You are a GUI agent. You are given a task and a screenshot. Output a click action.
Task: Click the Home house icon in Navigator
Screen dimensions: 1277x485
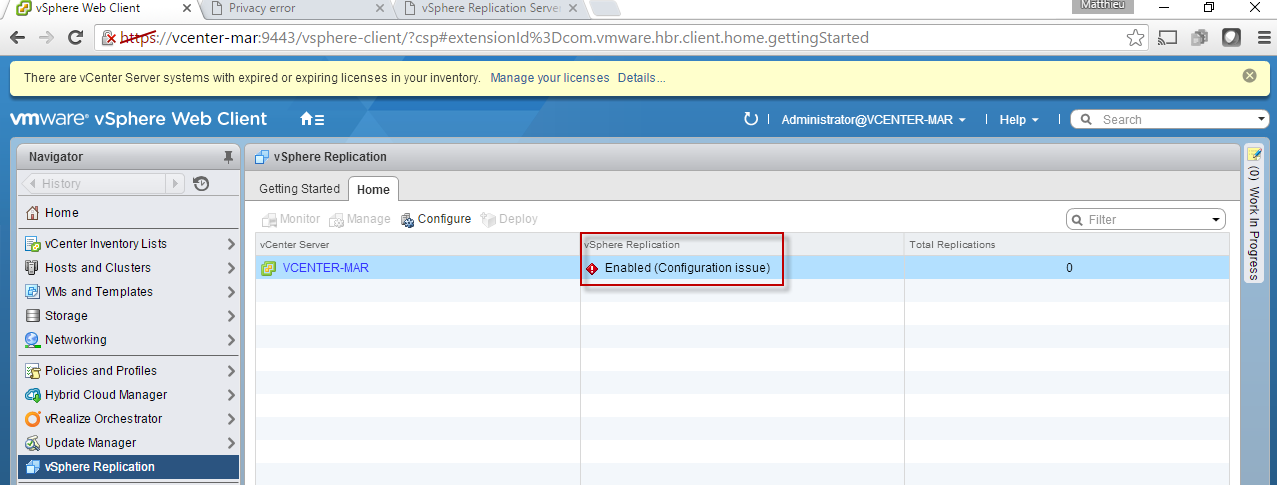[x=33, y=213]
